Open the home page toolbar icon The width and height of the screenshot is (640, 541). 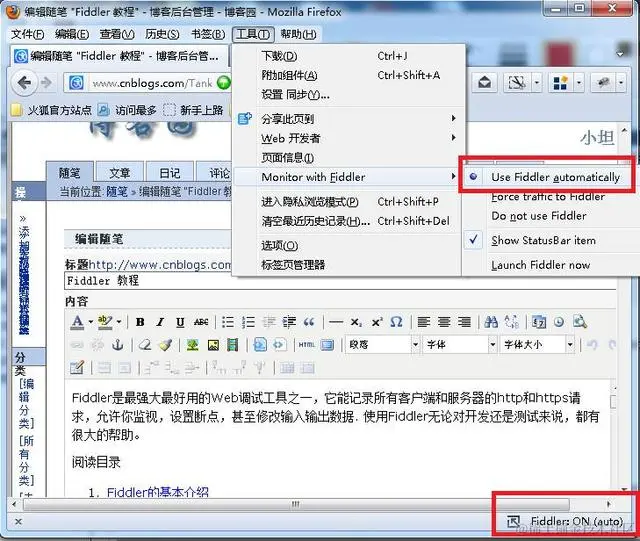tap(484, 82)
